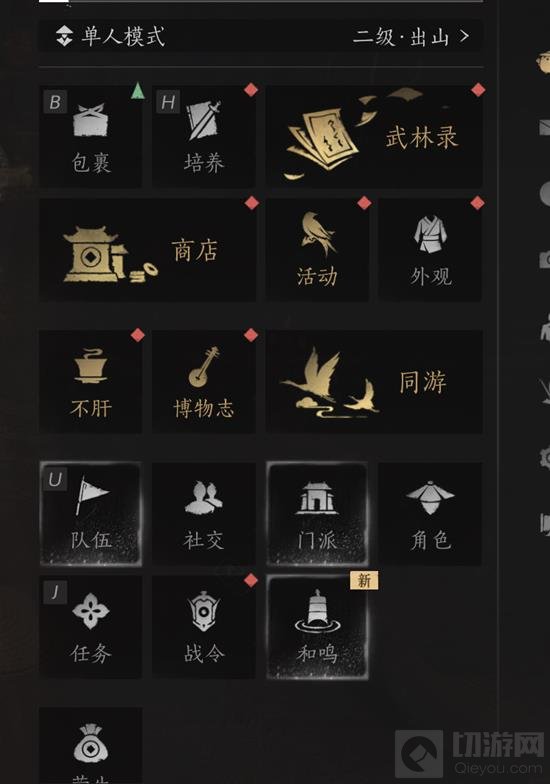Open the 同游 cranes tile
This screenshot has height=784, width=550.
point(374,382)
